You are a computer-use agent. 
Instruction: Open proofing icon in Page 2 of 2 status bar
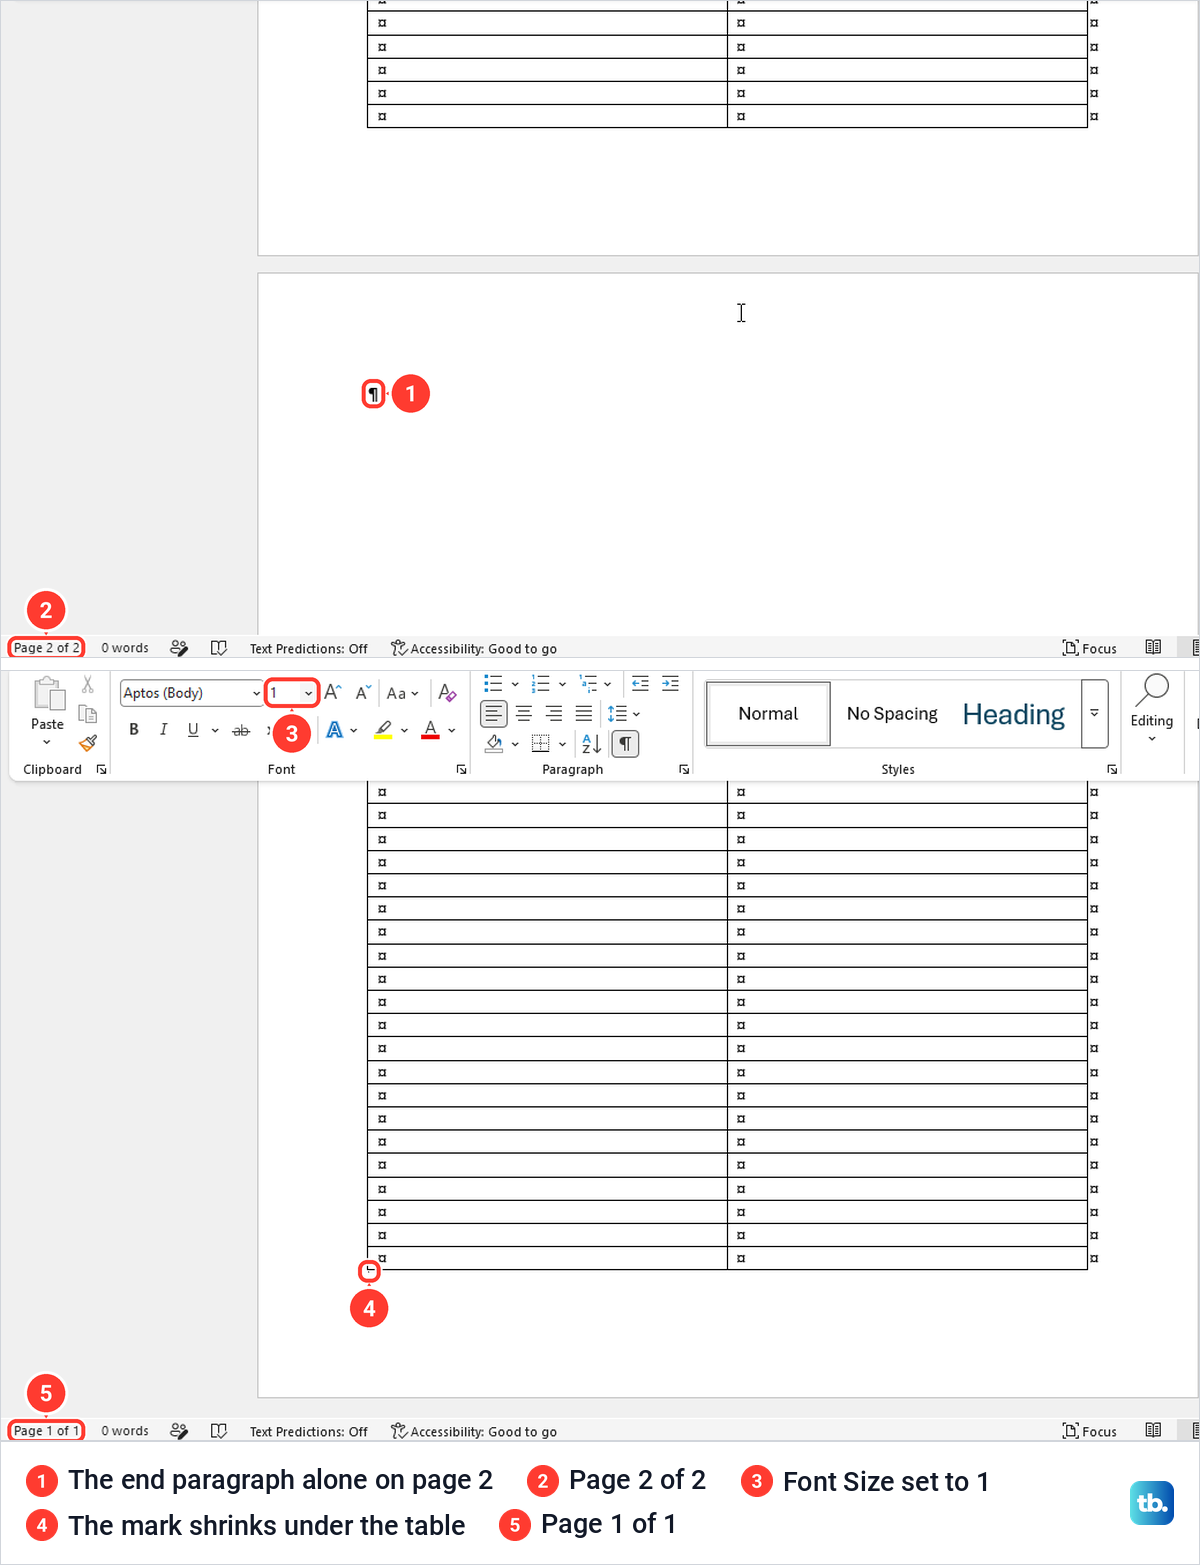219,648
